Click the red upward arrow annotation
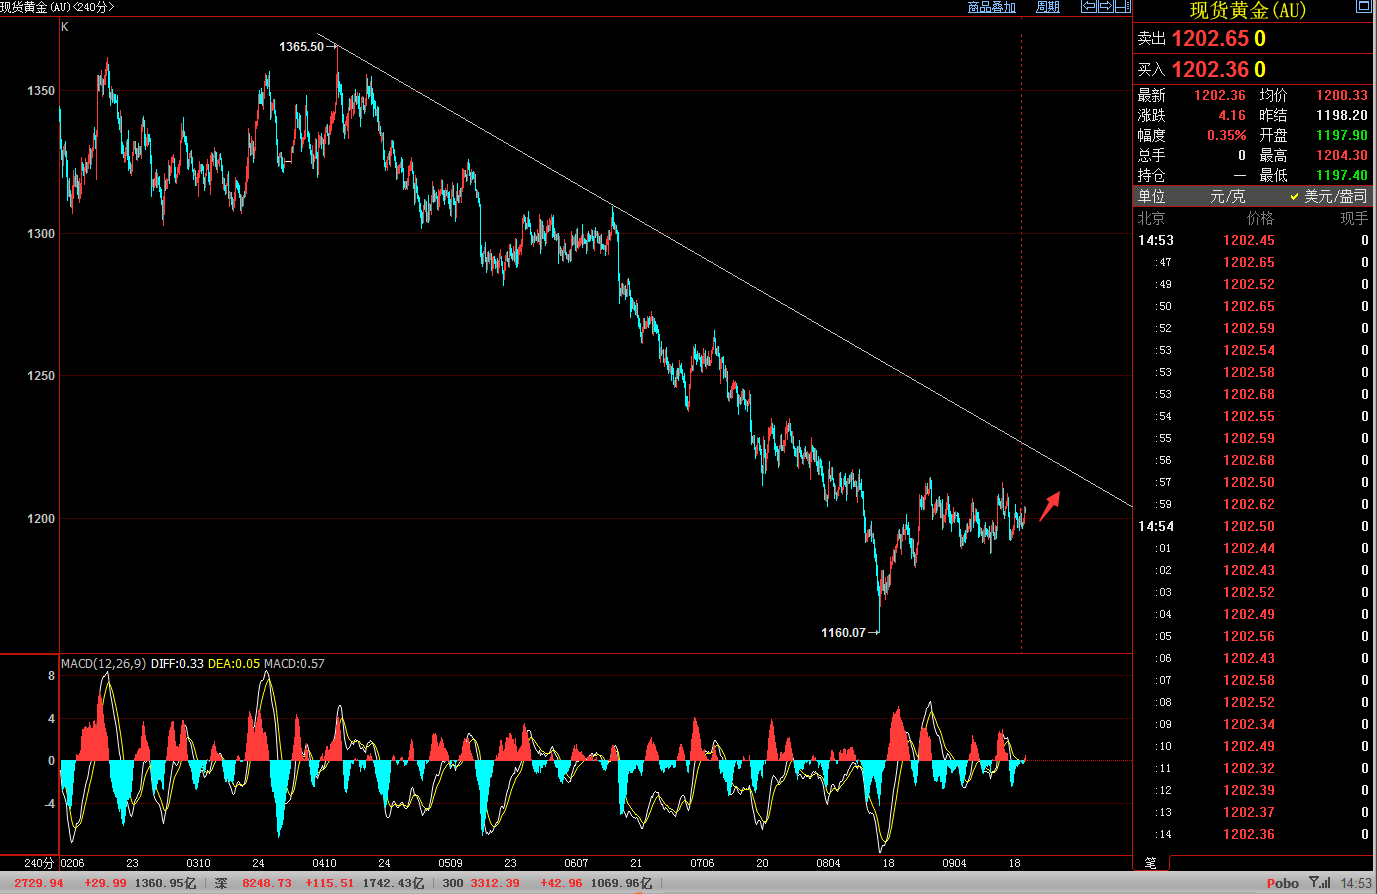The image size is (1377, 894). click(x=1049, y=507)
